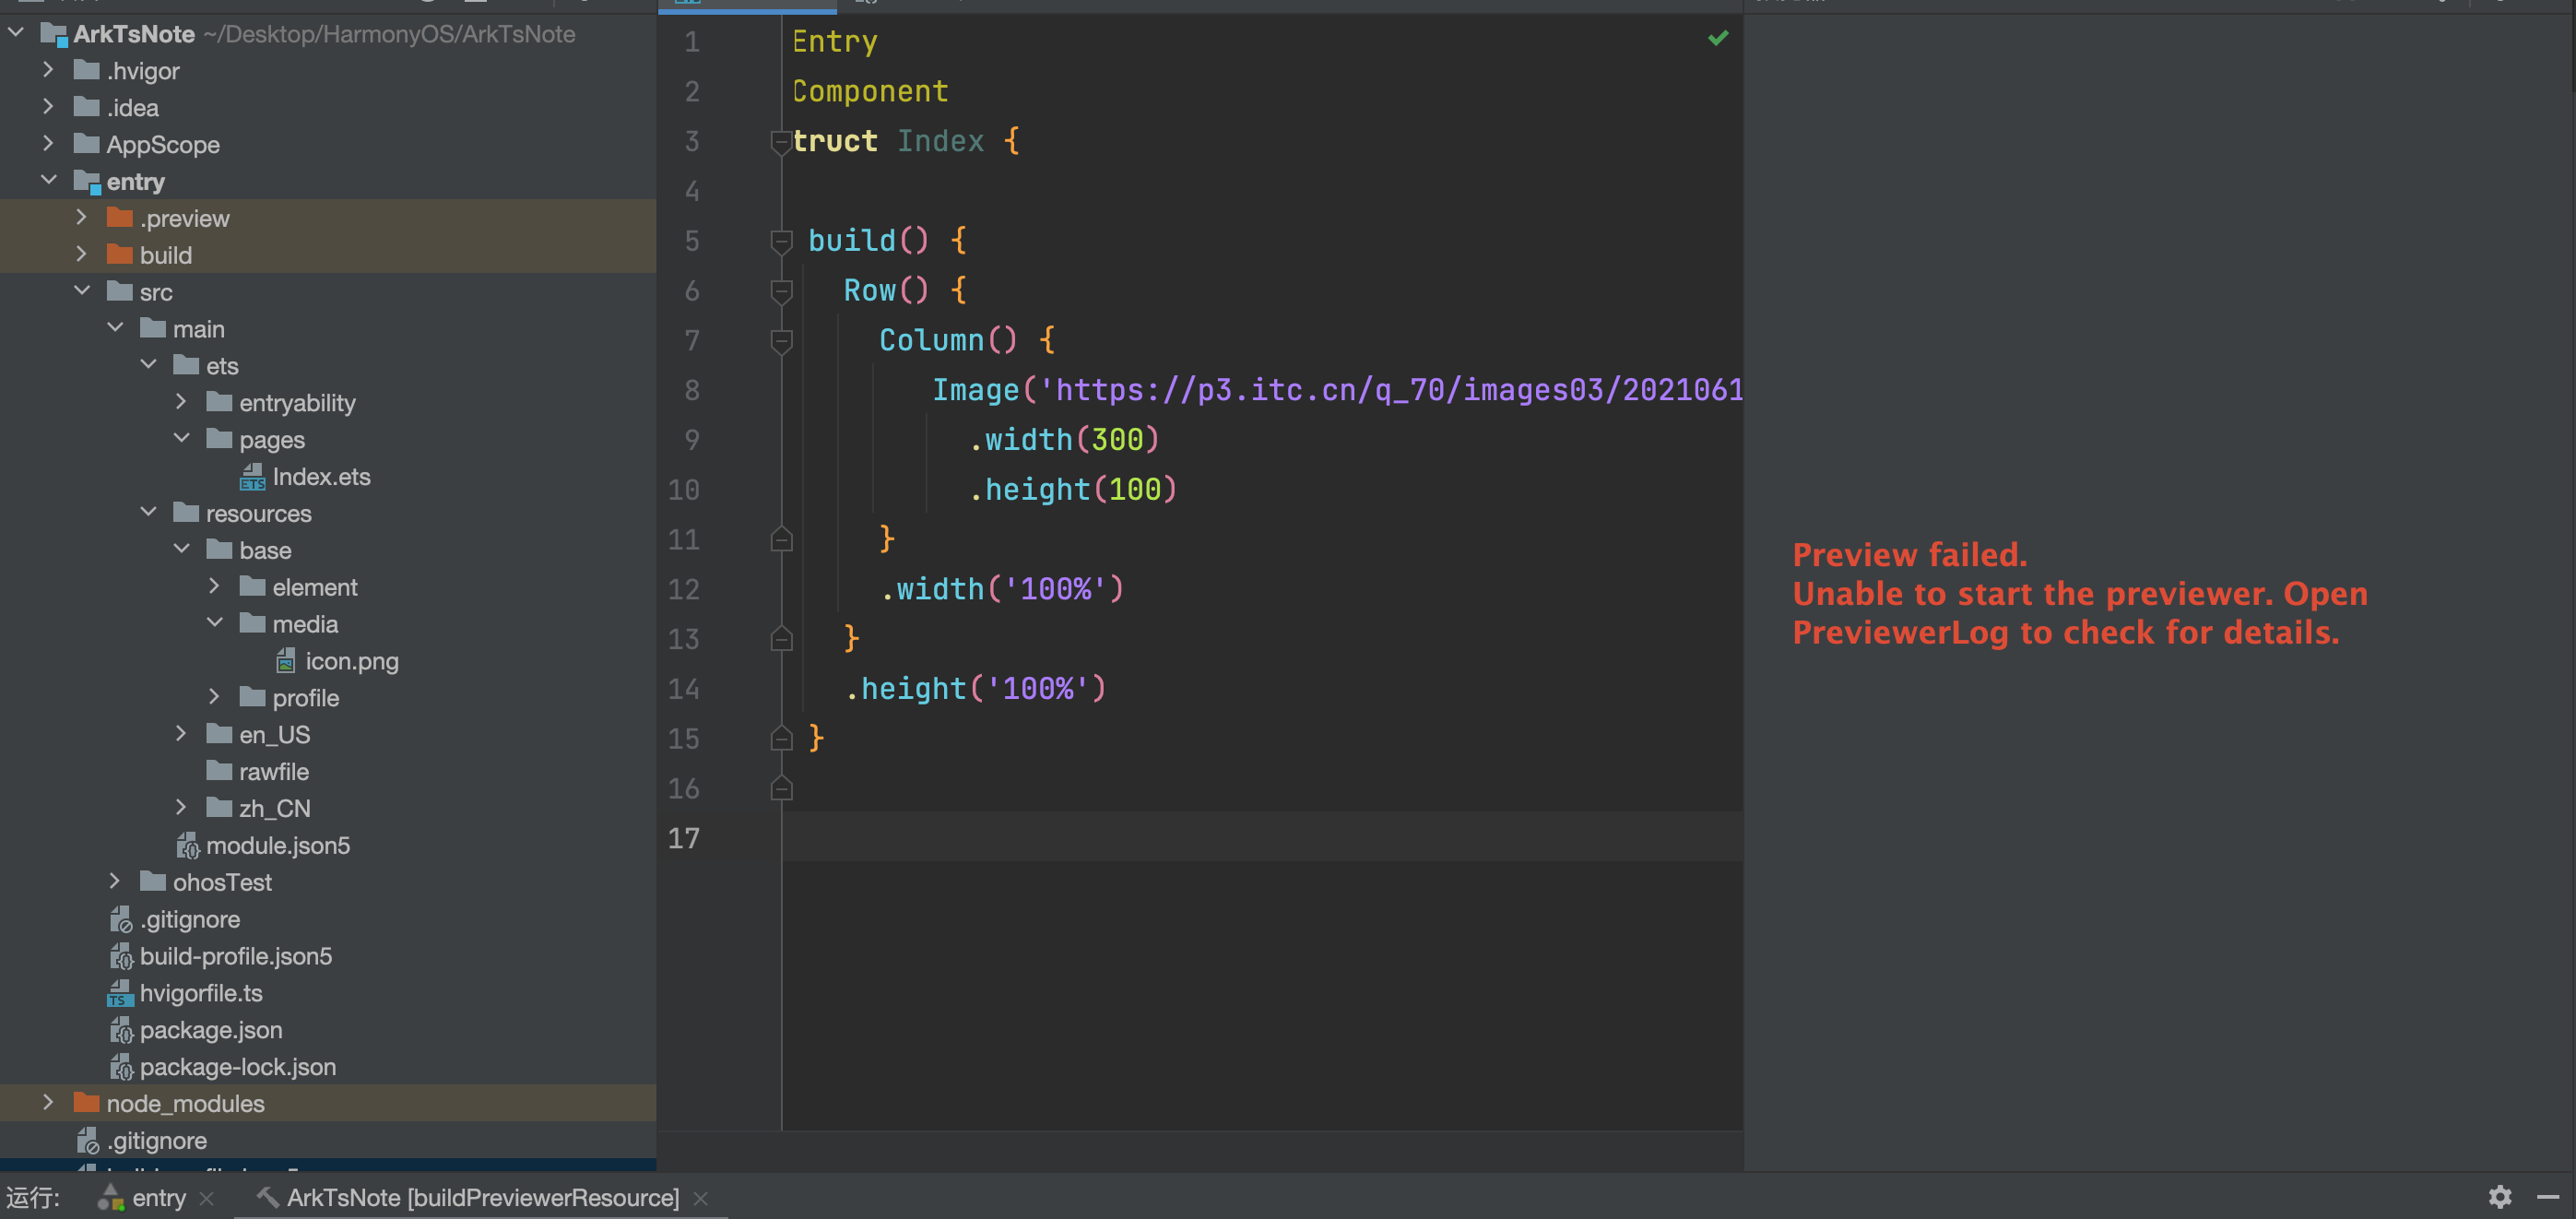Open the package-lock.json file
The width and height of the screenshot is (2576, 1219).
[237, 1067]
